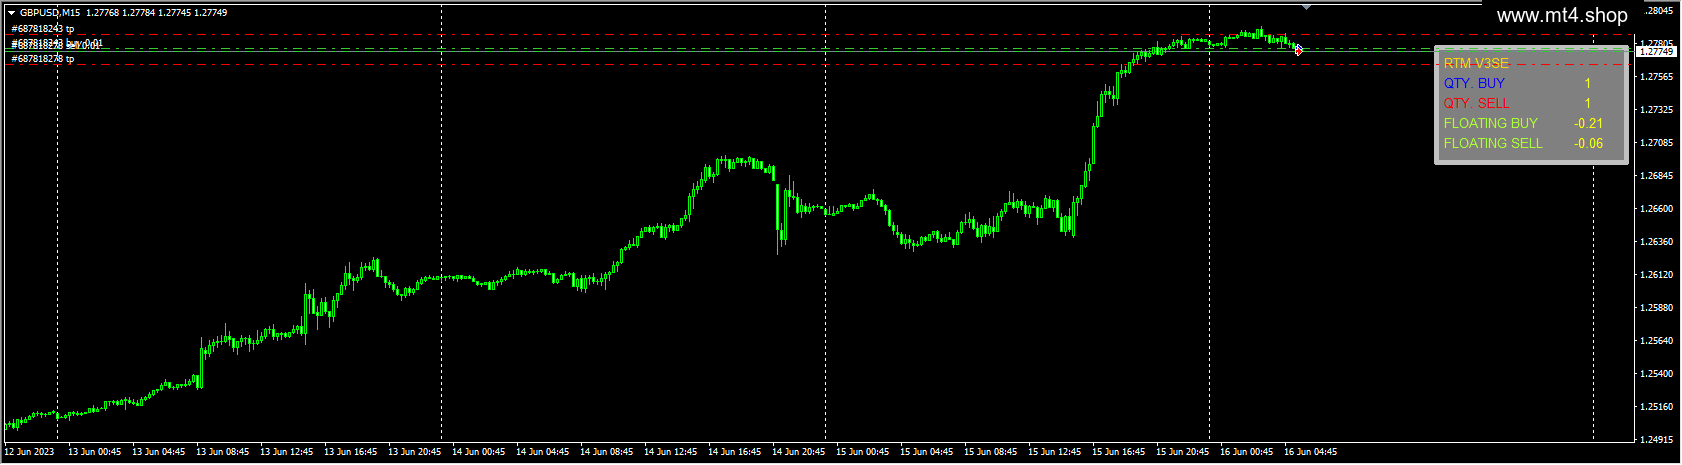
Task: Click the 12 Jun 2023 date label
Action: point(30,452)
